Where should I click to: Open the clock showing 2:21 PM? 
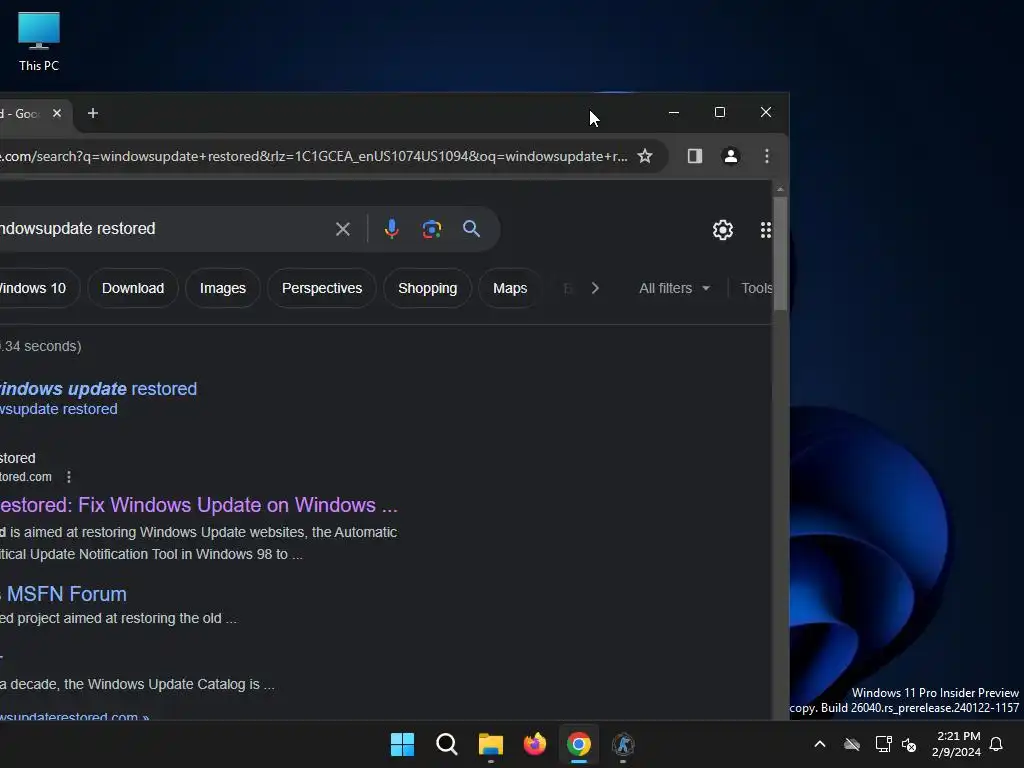coord(957,744)
